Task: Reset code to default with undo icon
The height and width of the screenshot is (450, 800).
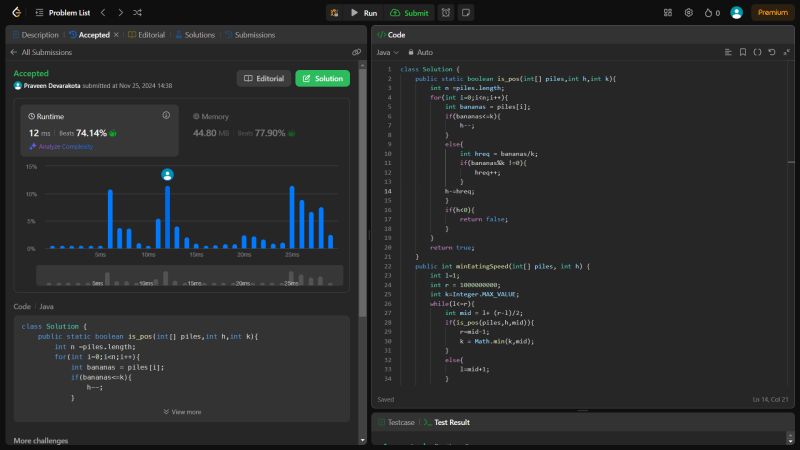Action: tap(772, 51)
